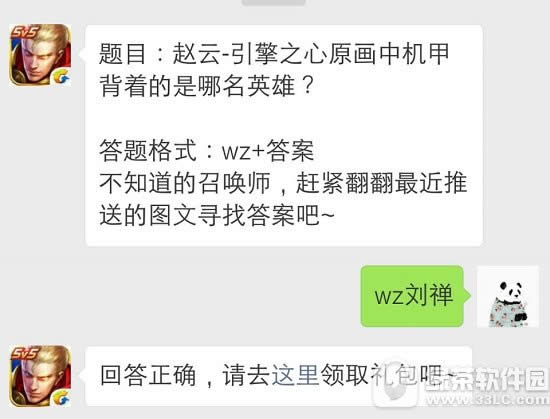Screen dimensions: 550x419
Task: Click the 绿茶软件园 watermark logo
Action: (486, 380)
